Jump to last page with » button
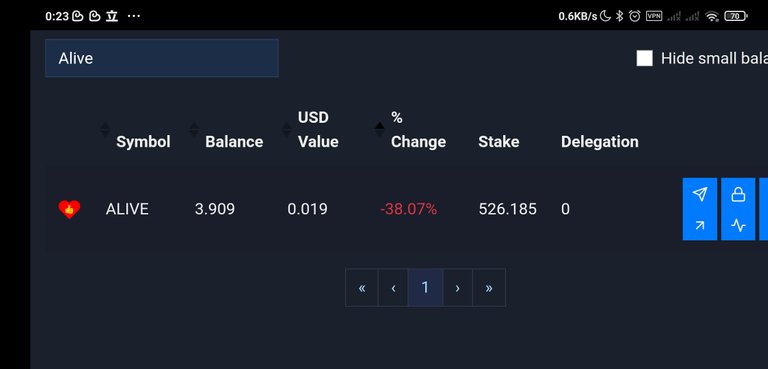 click(x=489, y=288)
